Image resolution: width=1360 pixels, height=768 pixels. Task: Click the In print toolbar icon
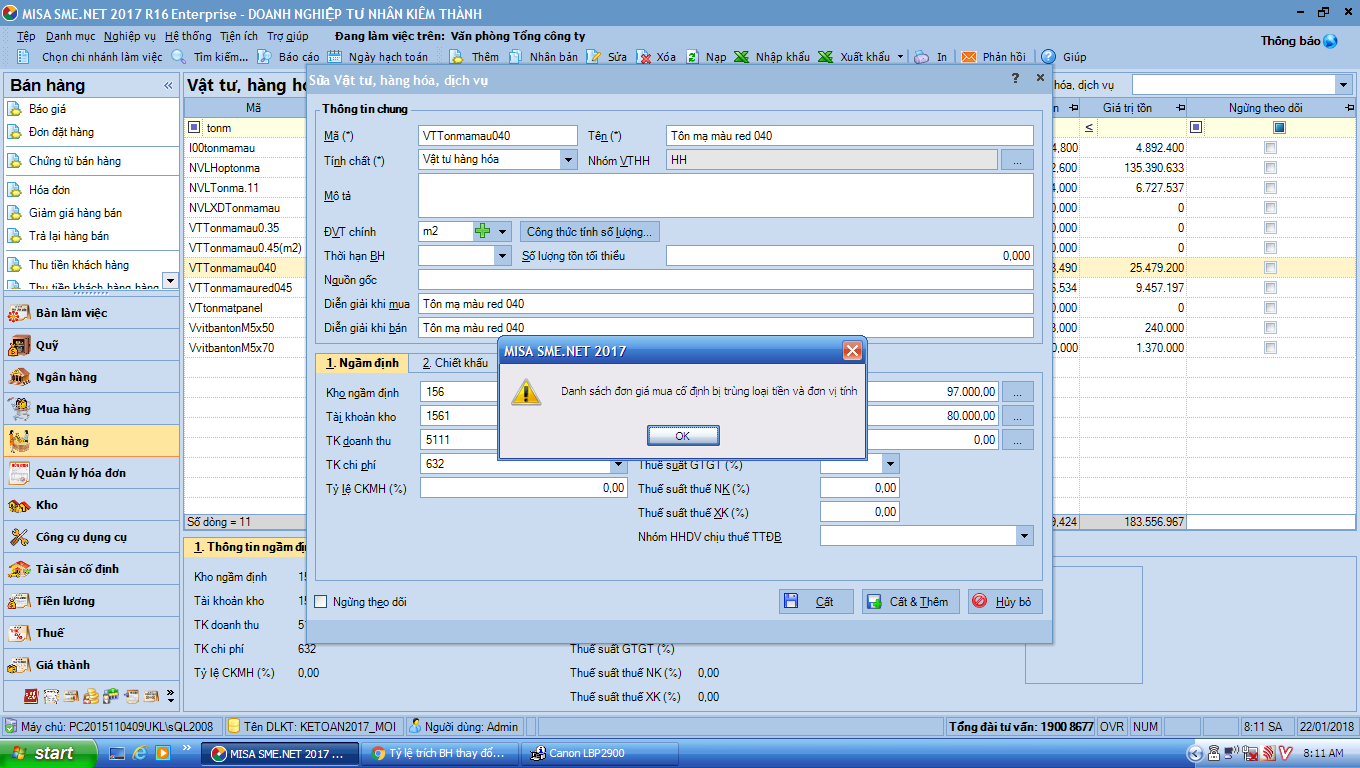(x=921, y=57)
